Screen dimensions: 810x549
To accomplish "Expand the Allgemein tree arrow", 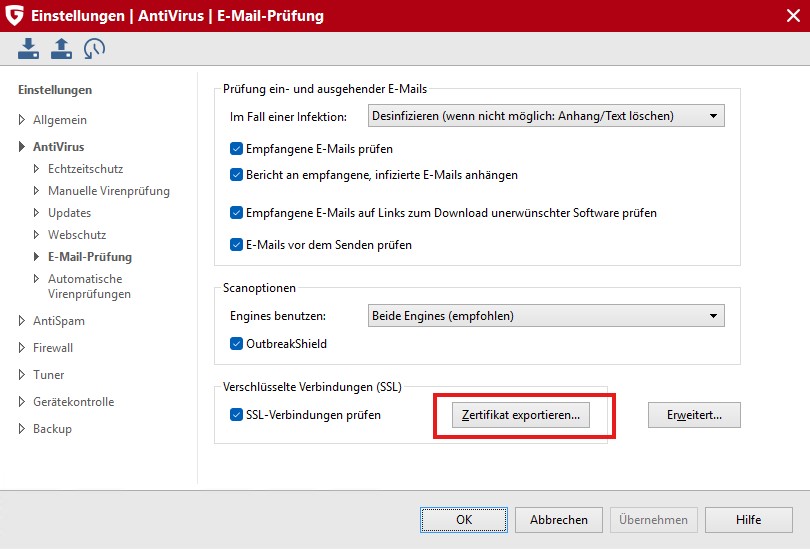I will (x=22, y=120).
